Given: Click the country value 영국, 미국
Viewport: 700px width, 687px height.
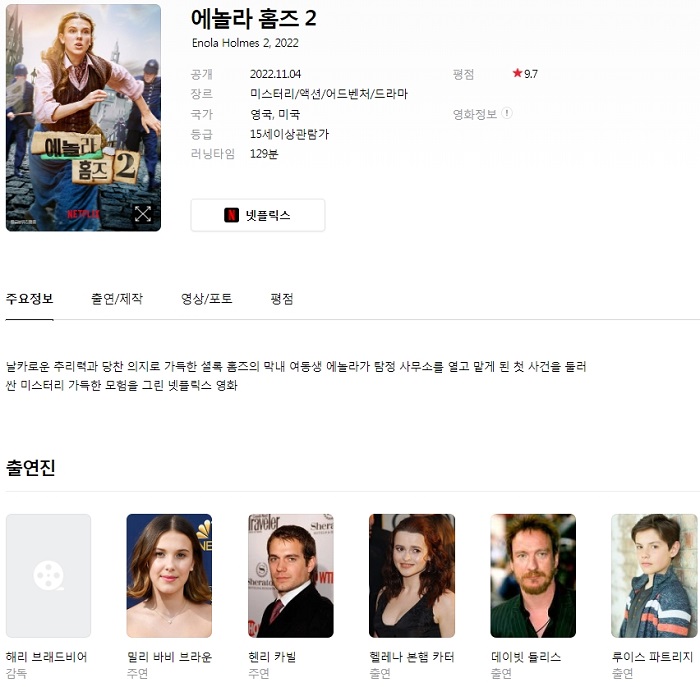Looking at the screenshot, I should 275,114.
